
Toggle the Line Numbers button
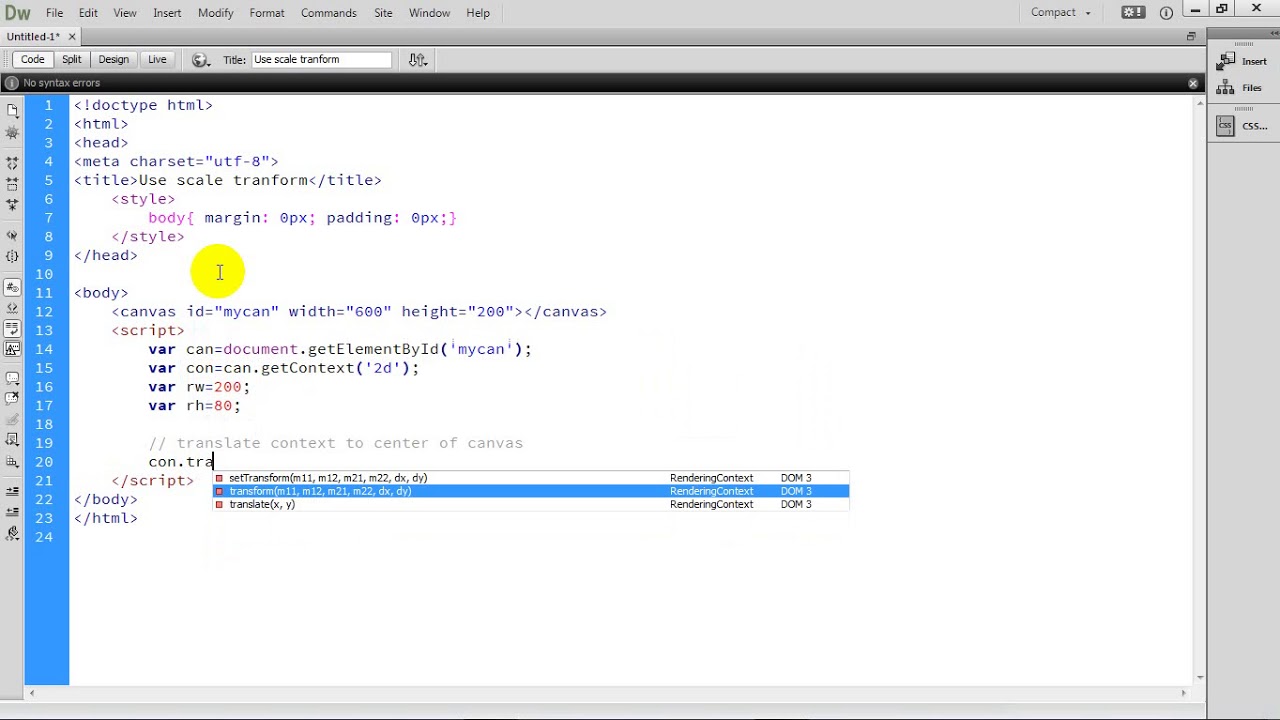12,288
